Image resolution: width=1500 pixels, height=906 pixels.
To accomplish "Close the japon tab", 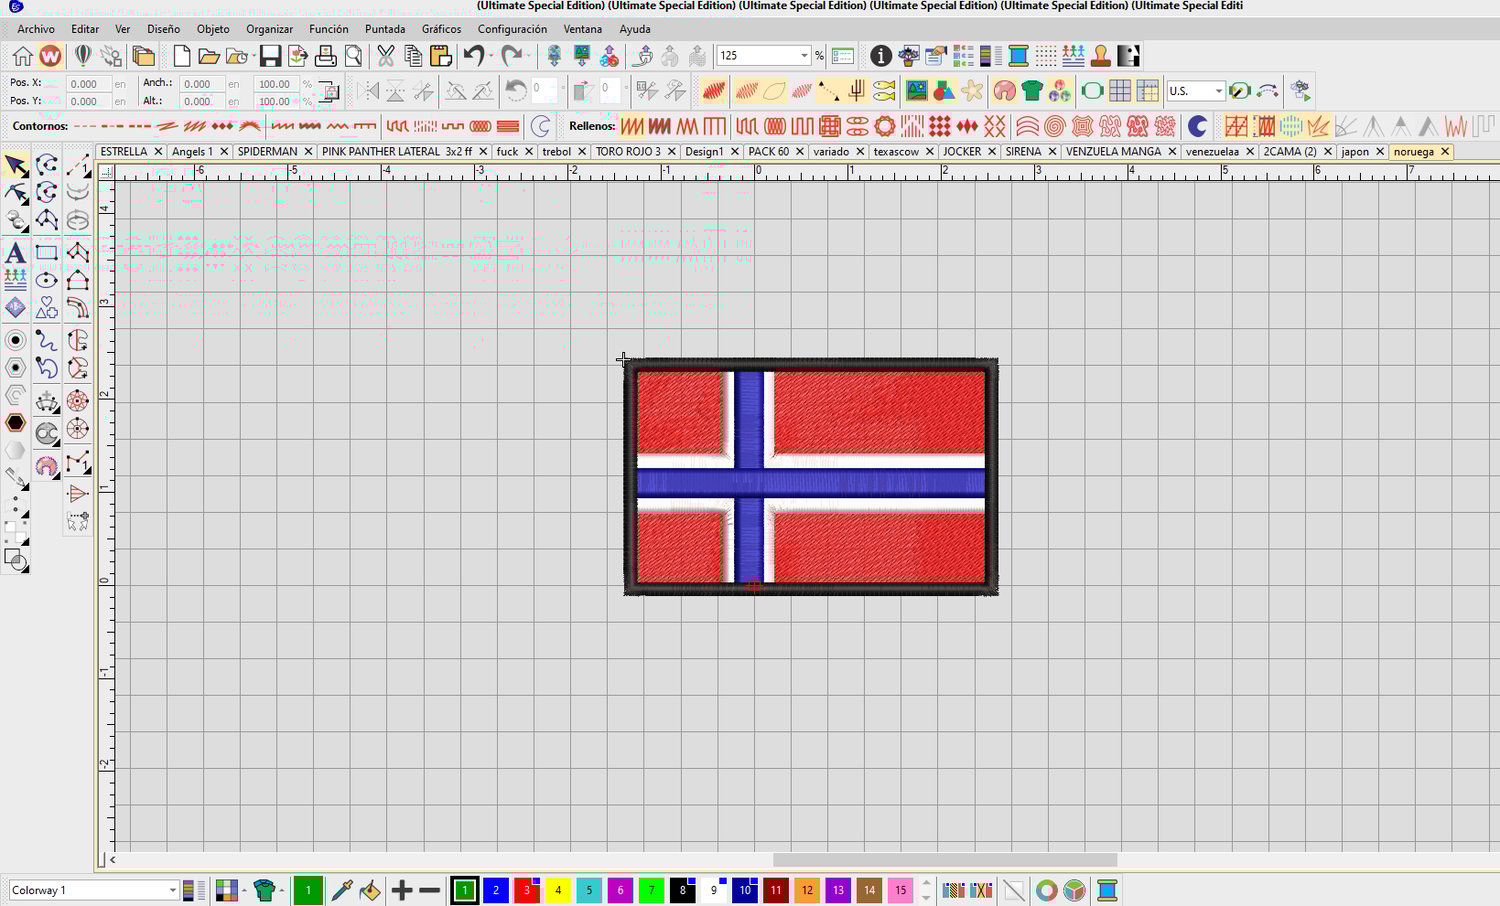I will (1380, 152).
